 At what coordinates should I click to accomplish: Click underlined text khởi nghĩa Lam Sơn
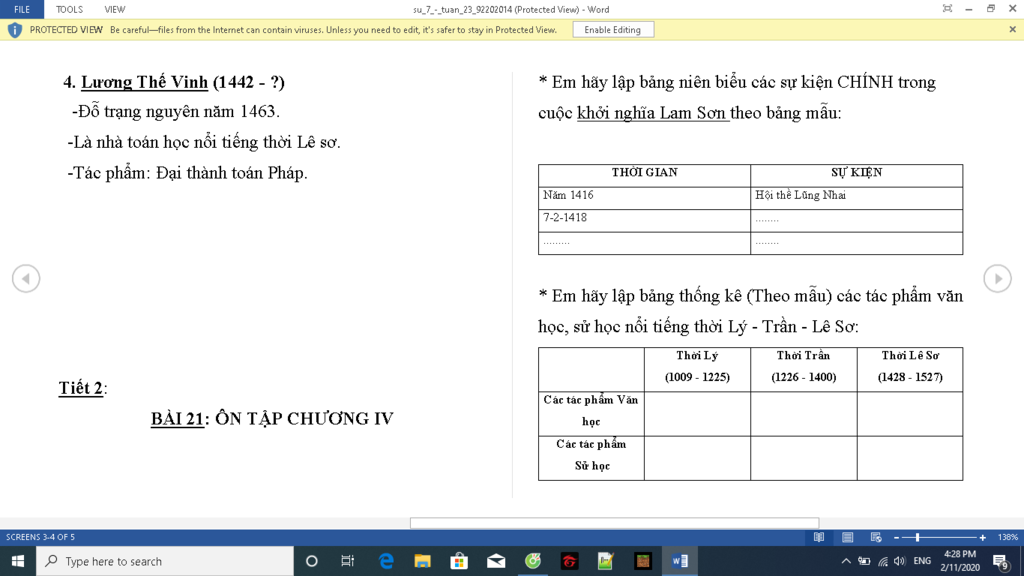tap(652, 113)
